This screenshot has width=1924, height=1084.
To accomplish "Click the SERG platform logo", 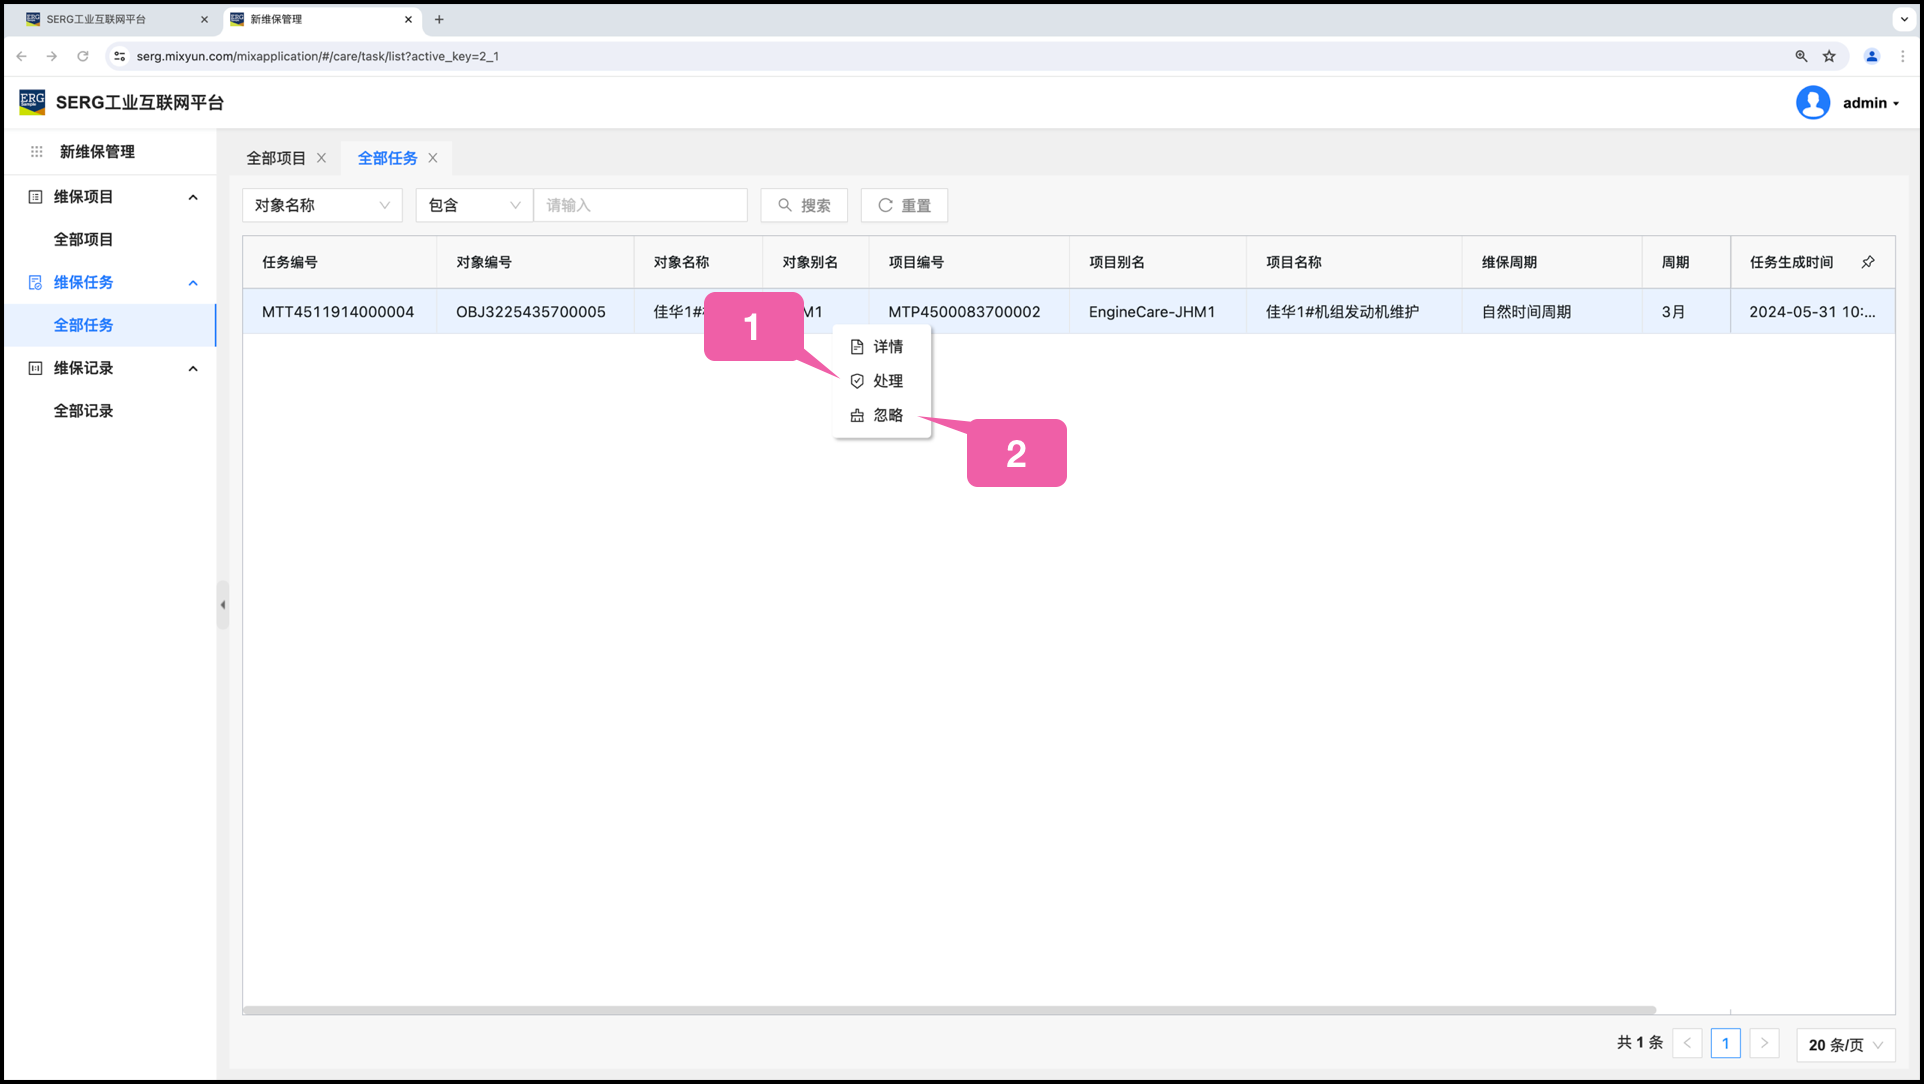I will tap(32, 102).
